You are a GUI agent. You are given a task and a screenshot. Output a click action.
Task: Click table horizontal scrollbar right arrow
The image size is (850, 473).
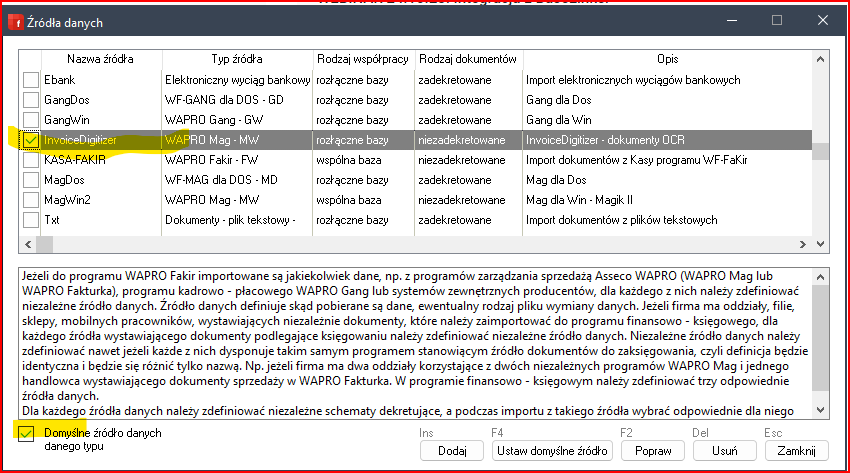(803, 244)
